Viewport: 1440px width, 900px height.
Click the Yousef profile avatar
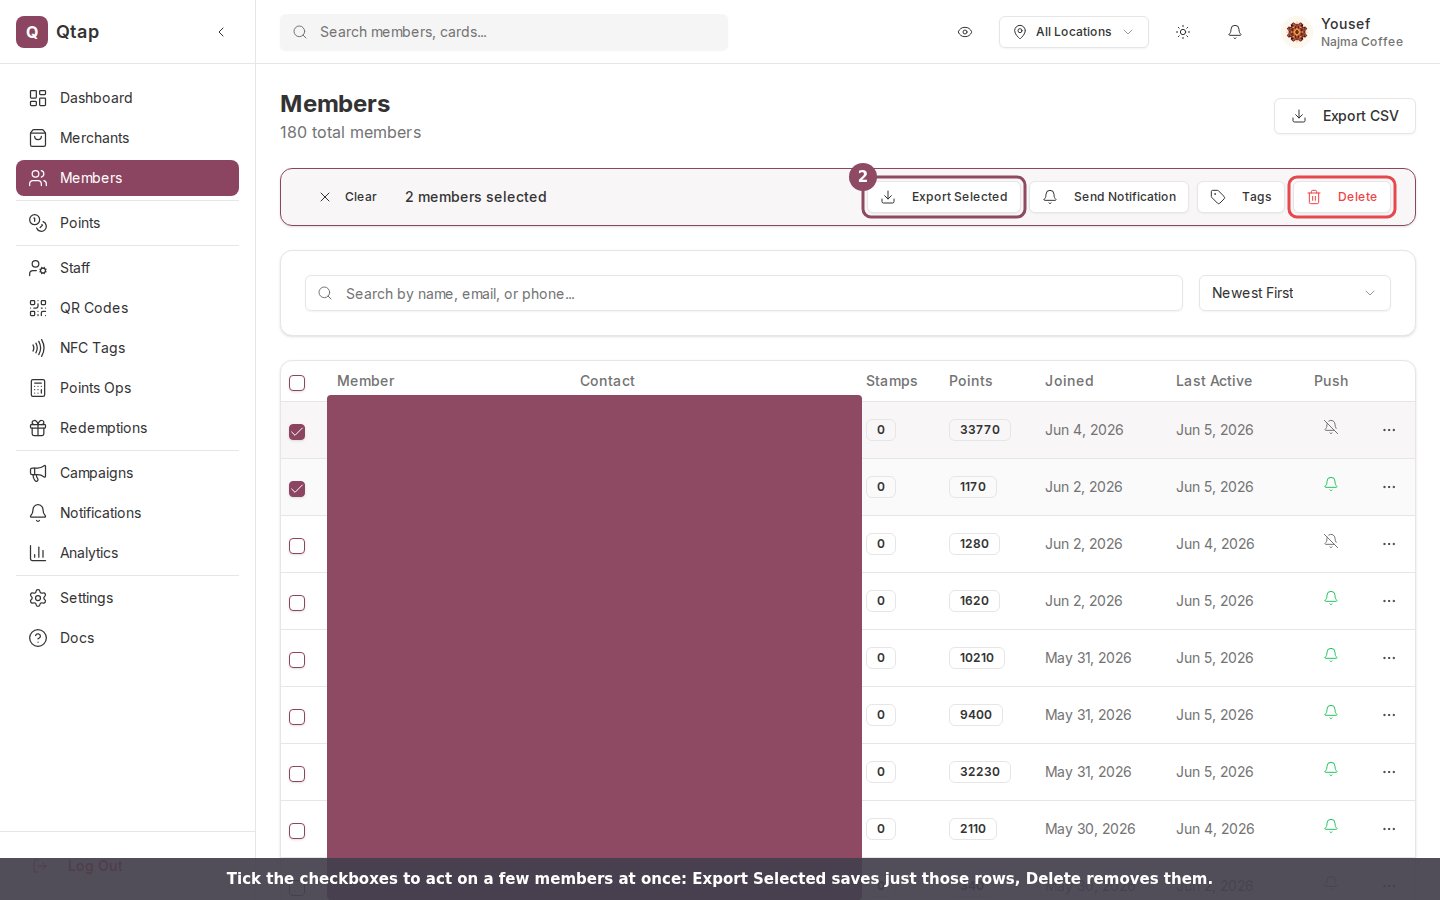tap(1297, 32)
